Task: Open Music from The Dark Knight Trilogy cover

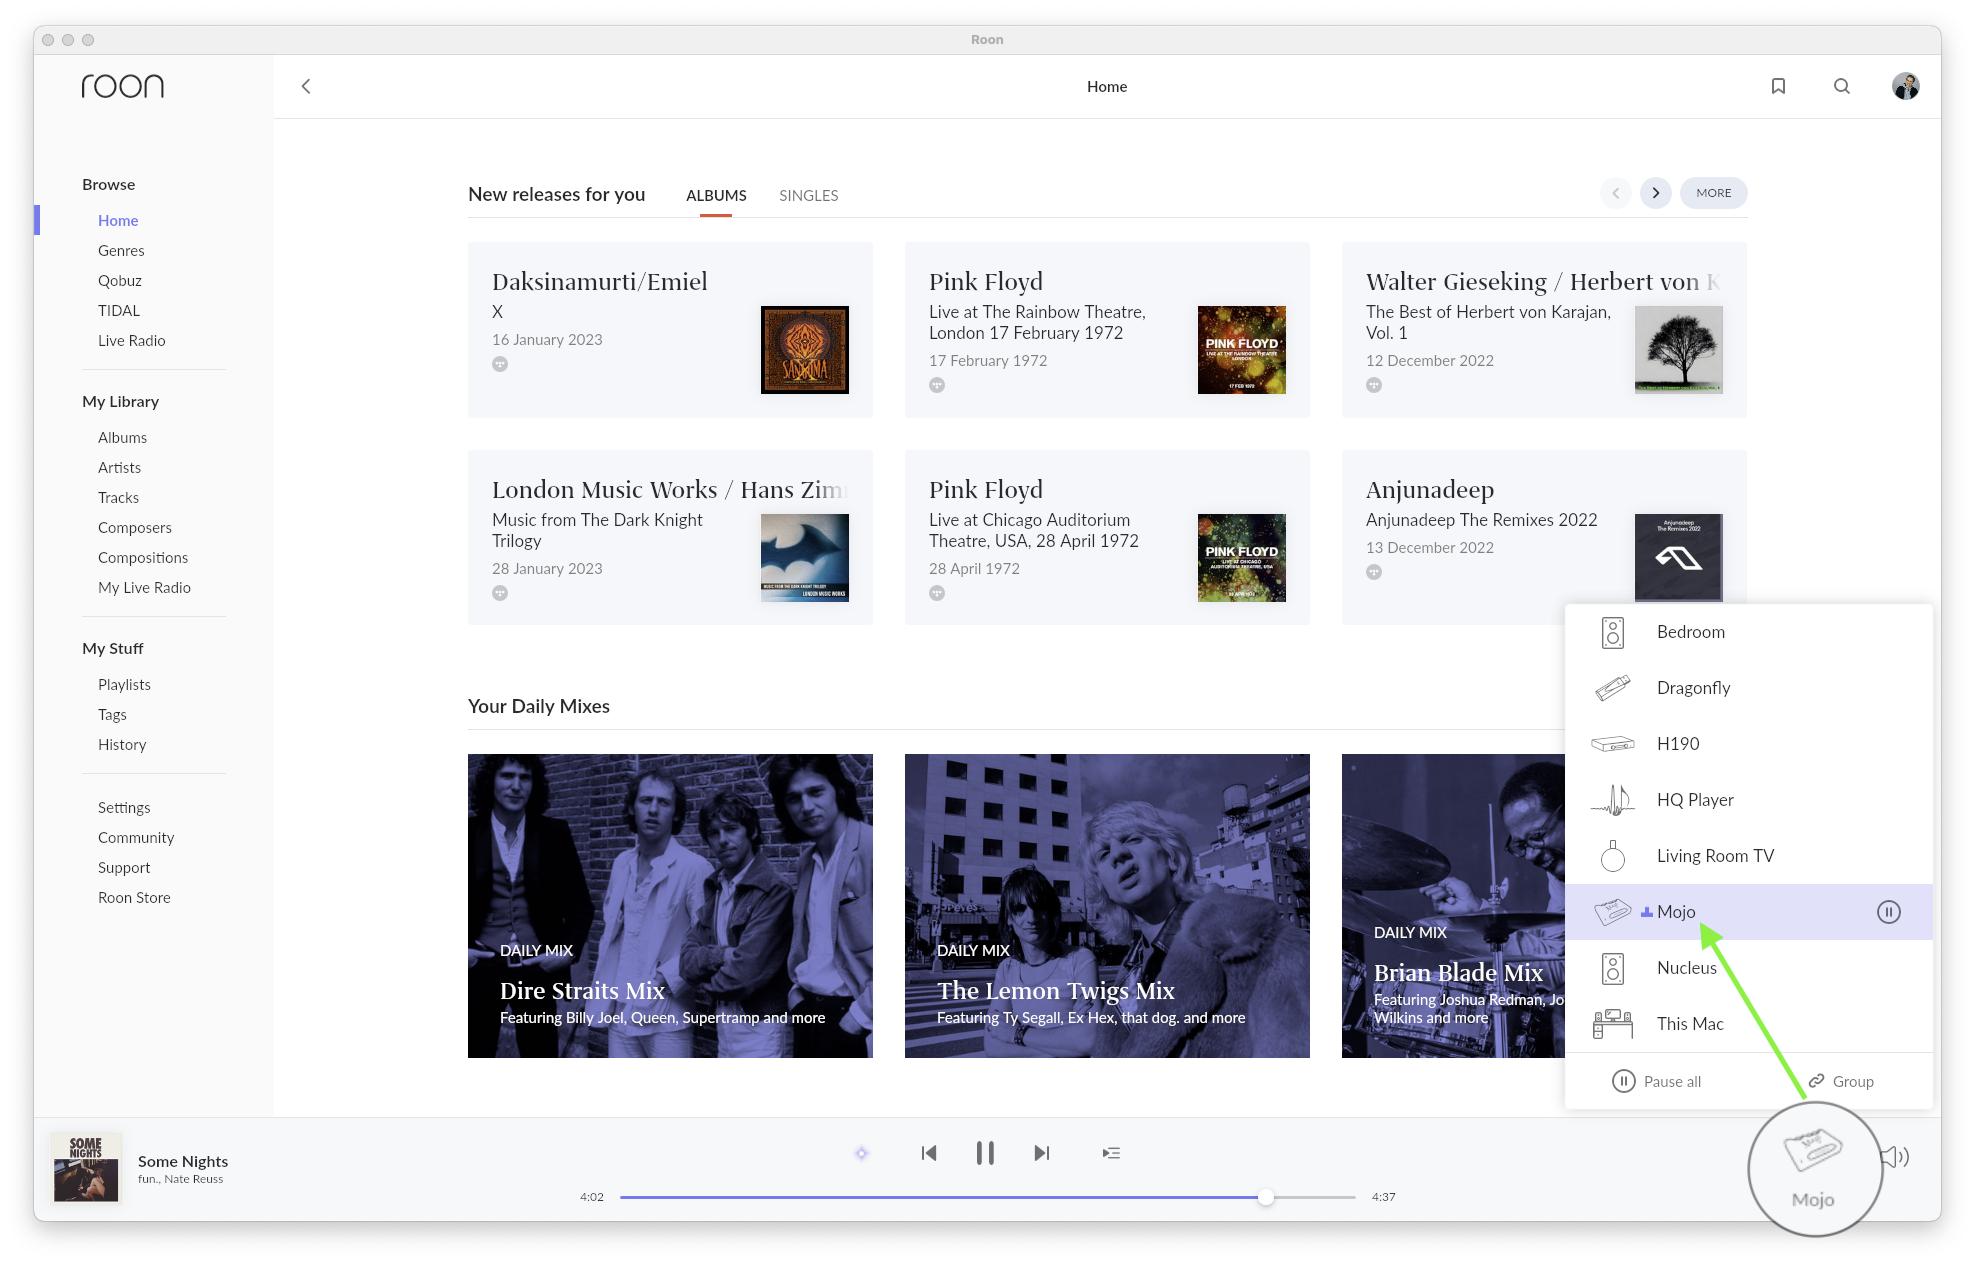Action: pyautogui.click(x=805, y=558)
